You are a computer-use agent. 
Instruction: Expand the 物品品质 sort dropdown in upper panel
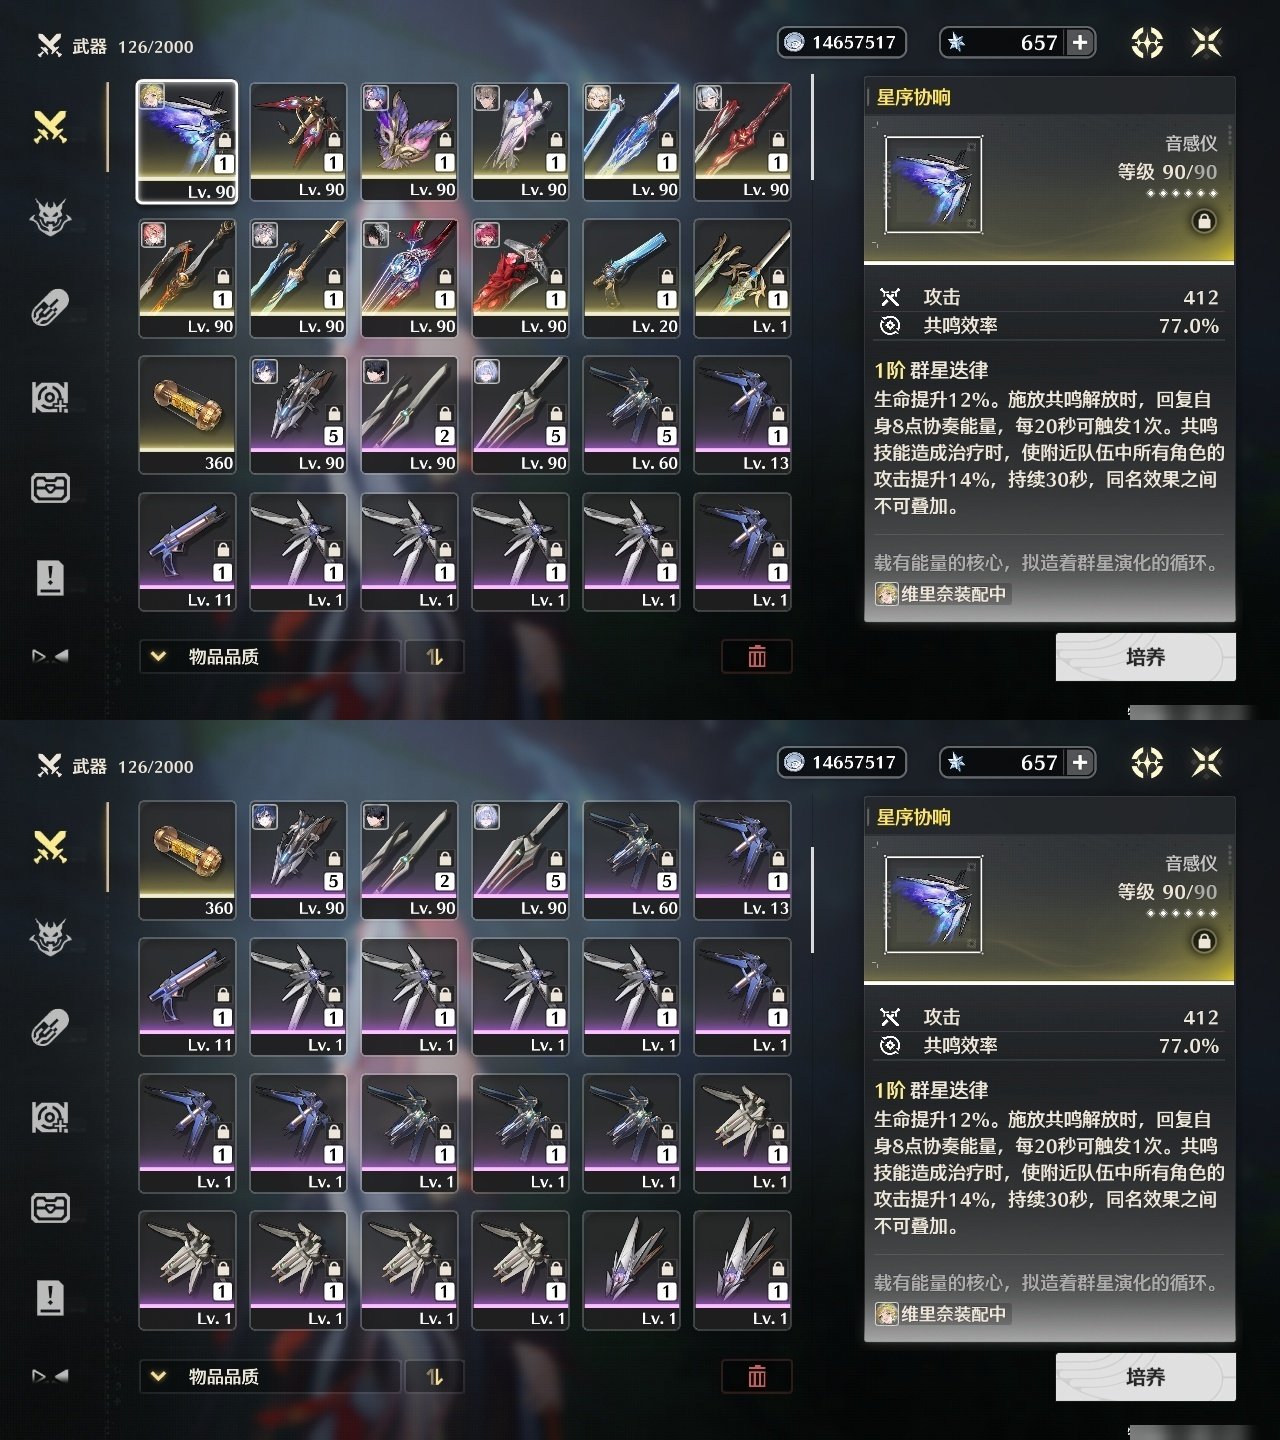click(270, 656)
